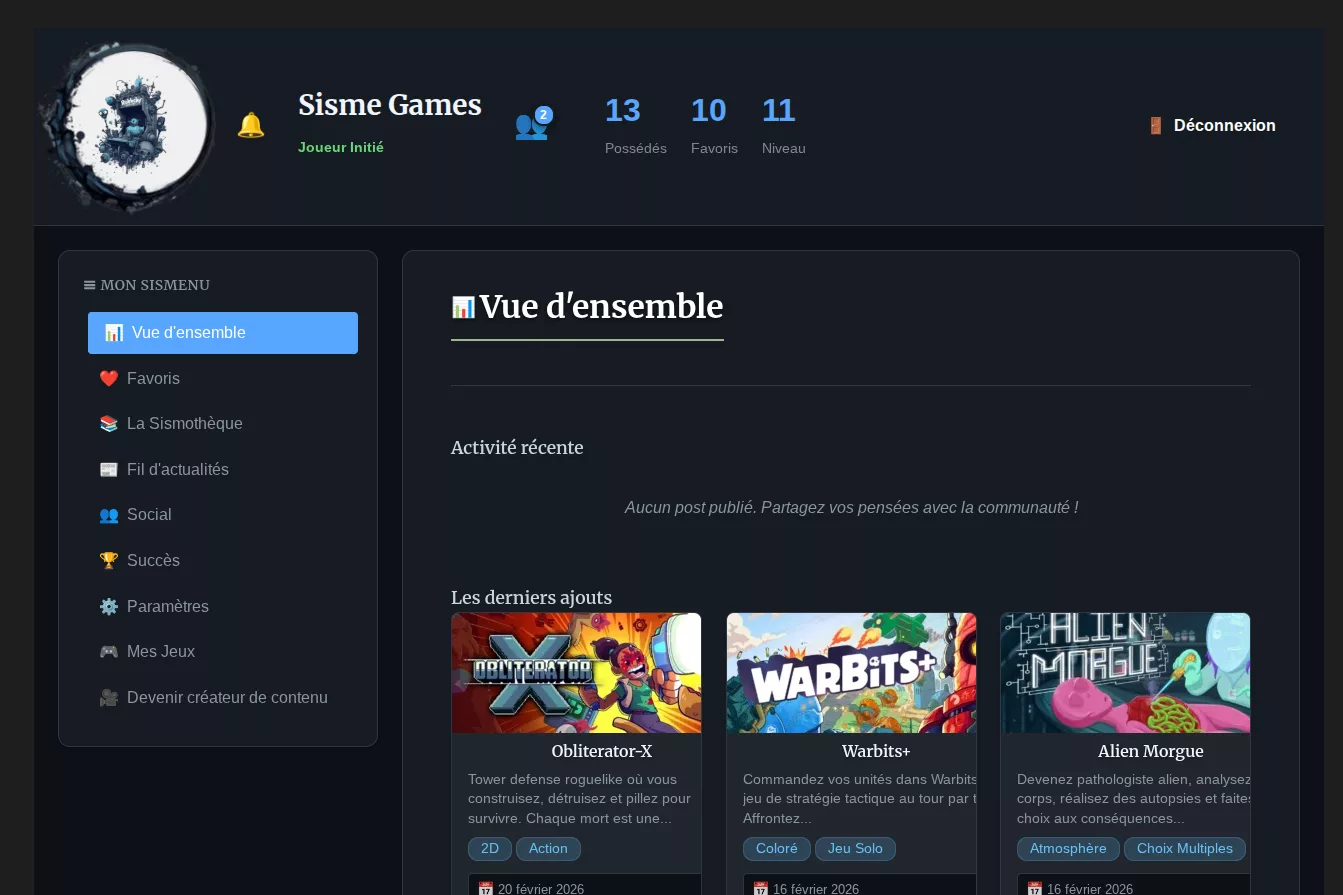
Task: Open the Vue d'ensemble menu entry
Action: coord(222,332)
